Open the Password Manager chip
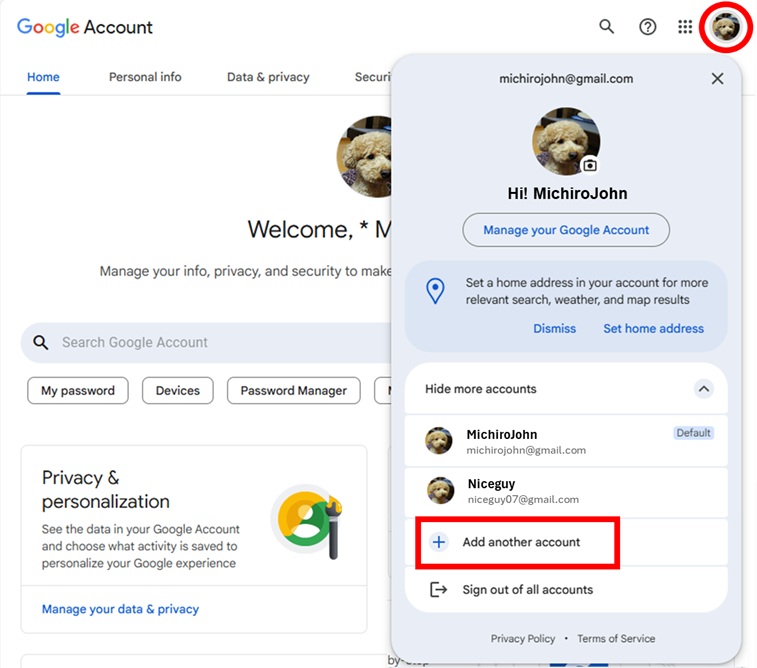The image size is (757, 668). tap(293, 391)
